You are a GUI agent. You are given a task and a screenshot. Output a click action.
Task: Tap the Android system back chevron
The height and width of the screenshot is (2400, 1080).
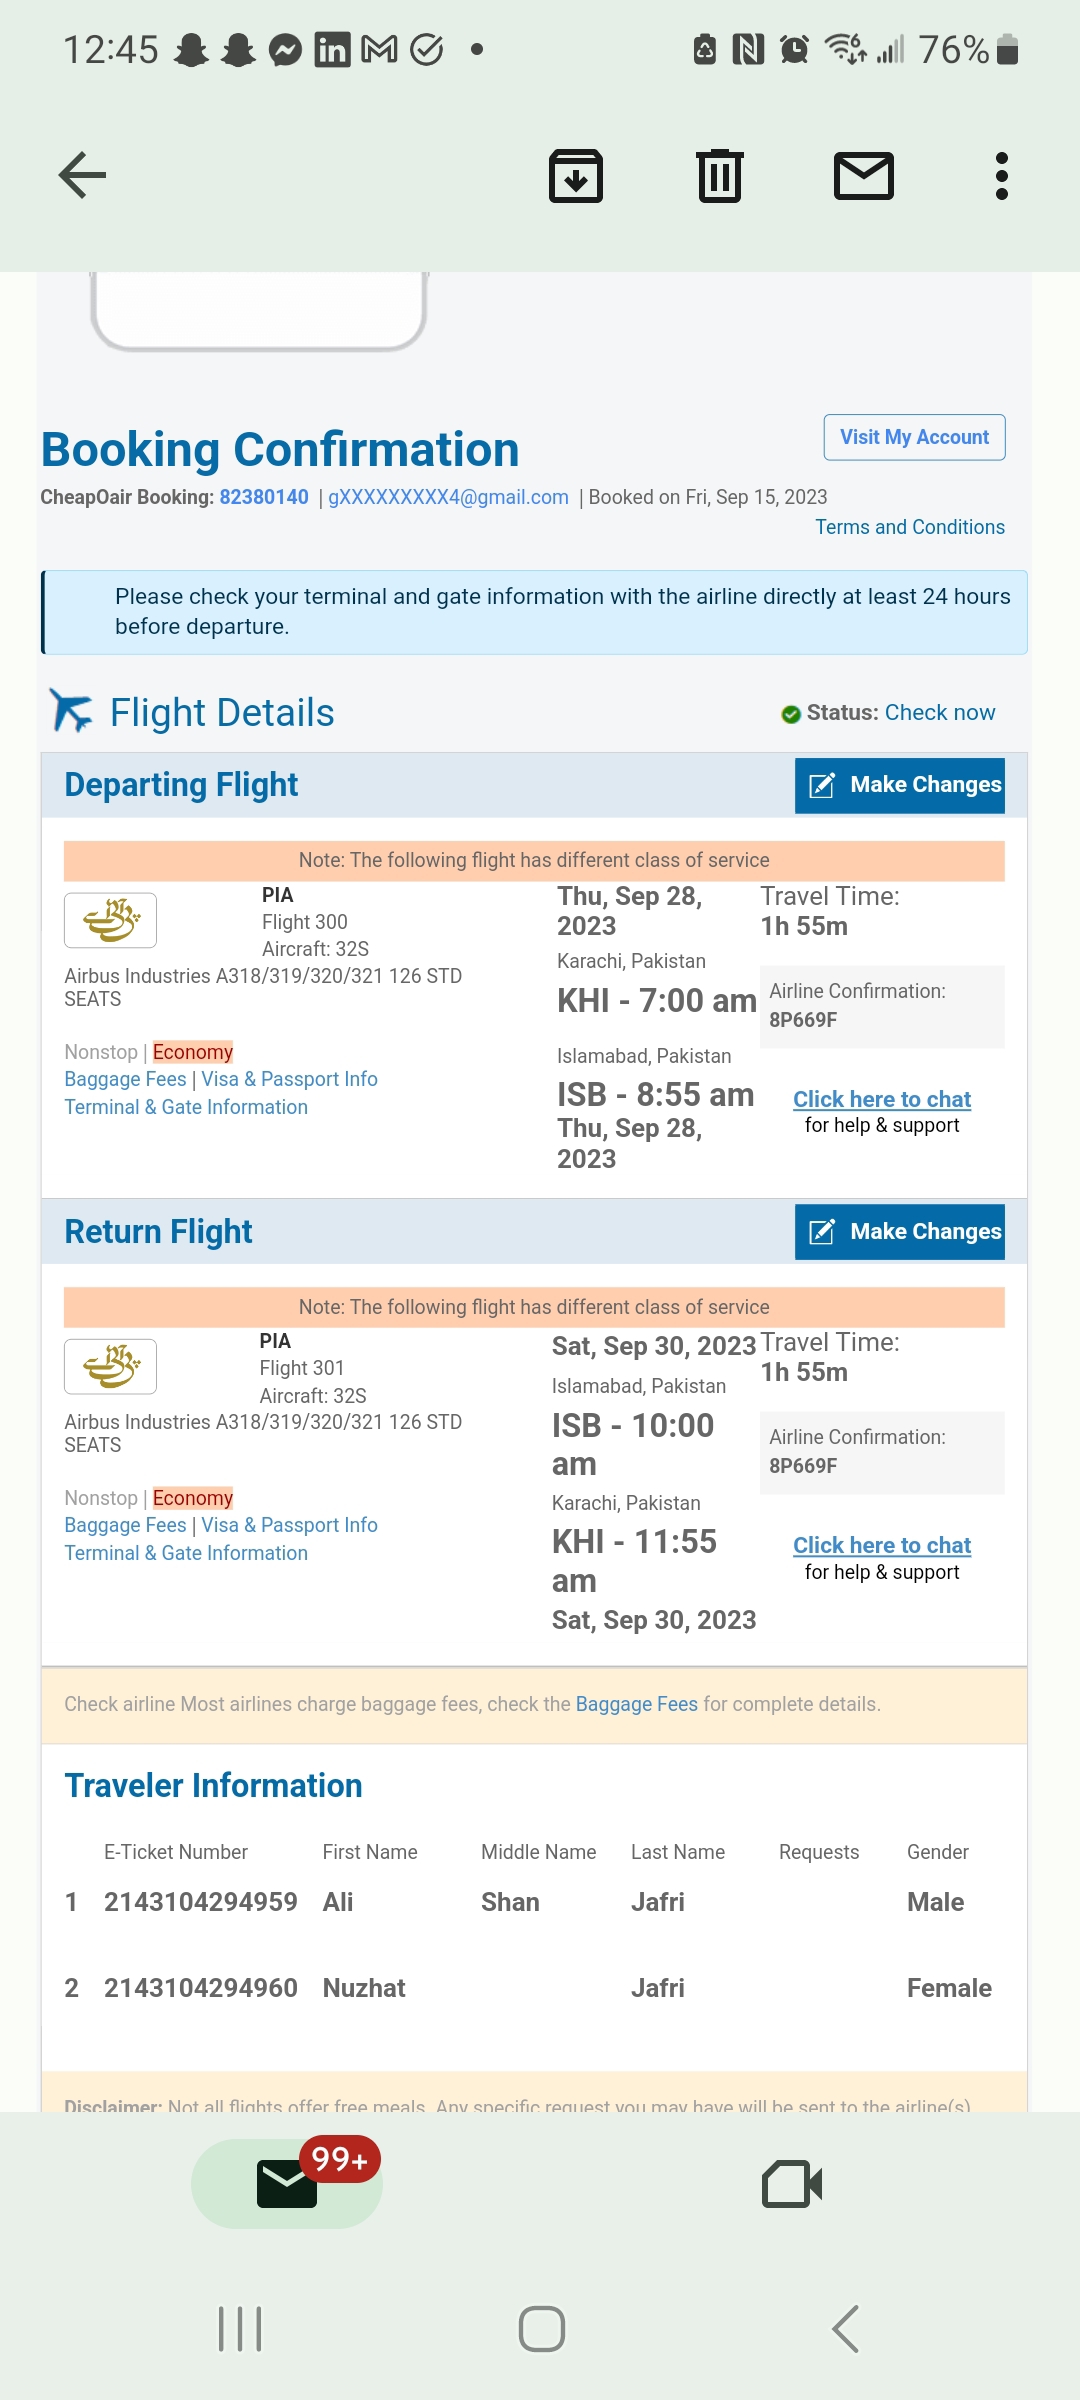[846, 2329]
